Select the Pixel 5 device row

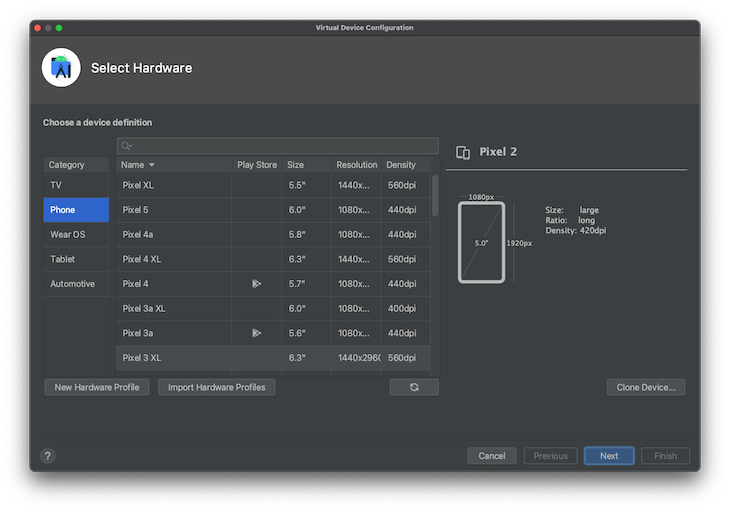pos(273,210)
